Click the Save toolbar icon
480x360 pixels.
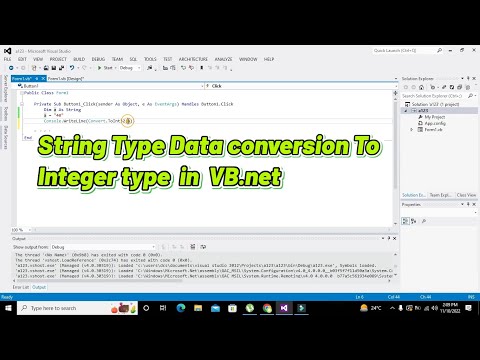54,68
